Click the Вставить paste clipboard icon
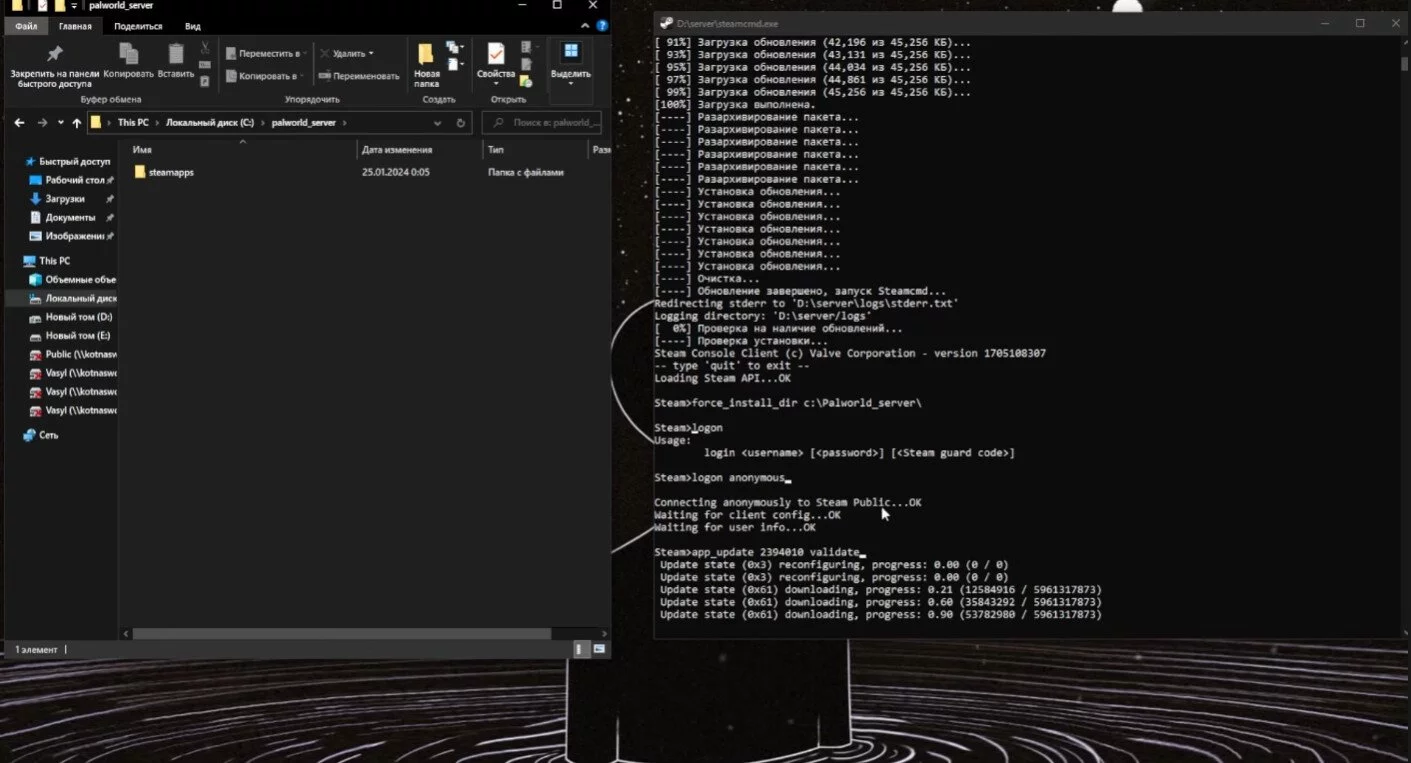The image size is (1411, 763). (x=176, y=53)
